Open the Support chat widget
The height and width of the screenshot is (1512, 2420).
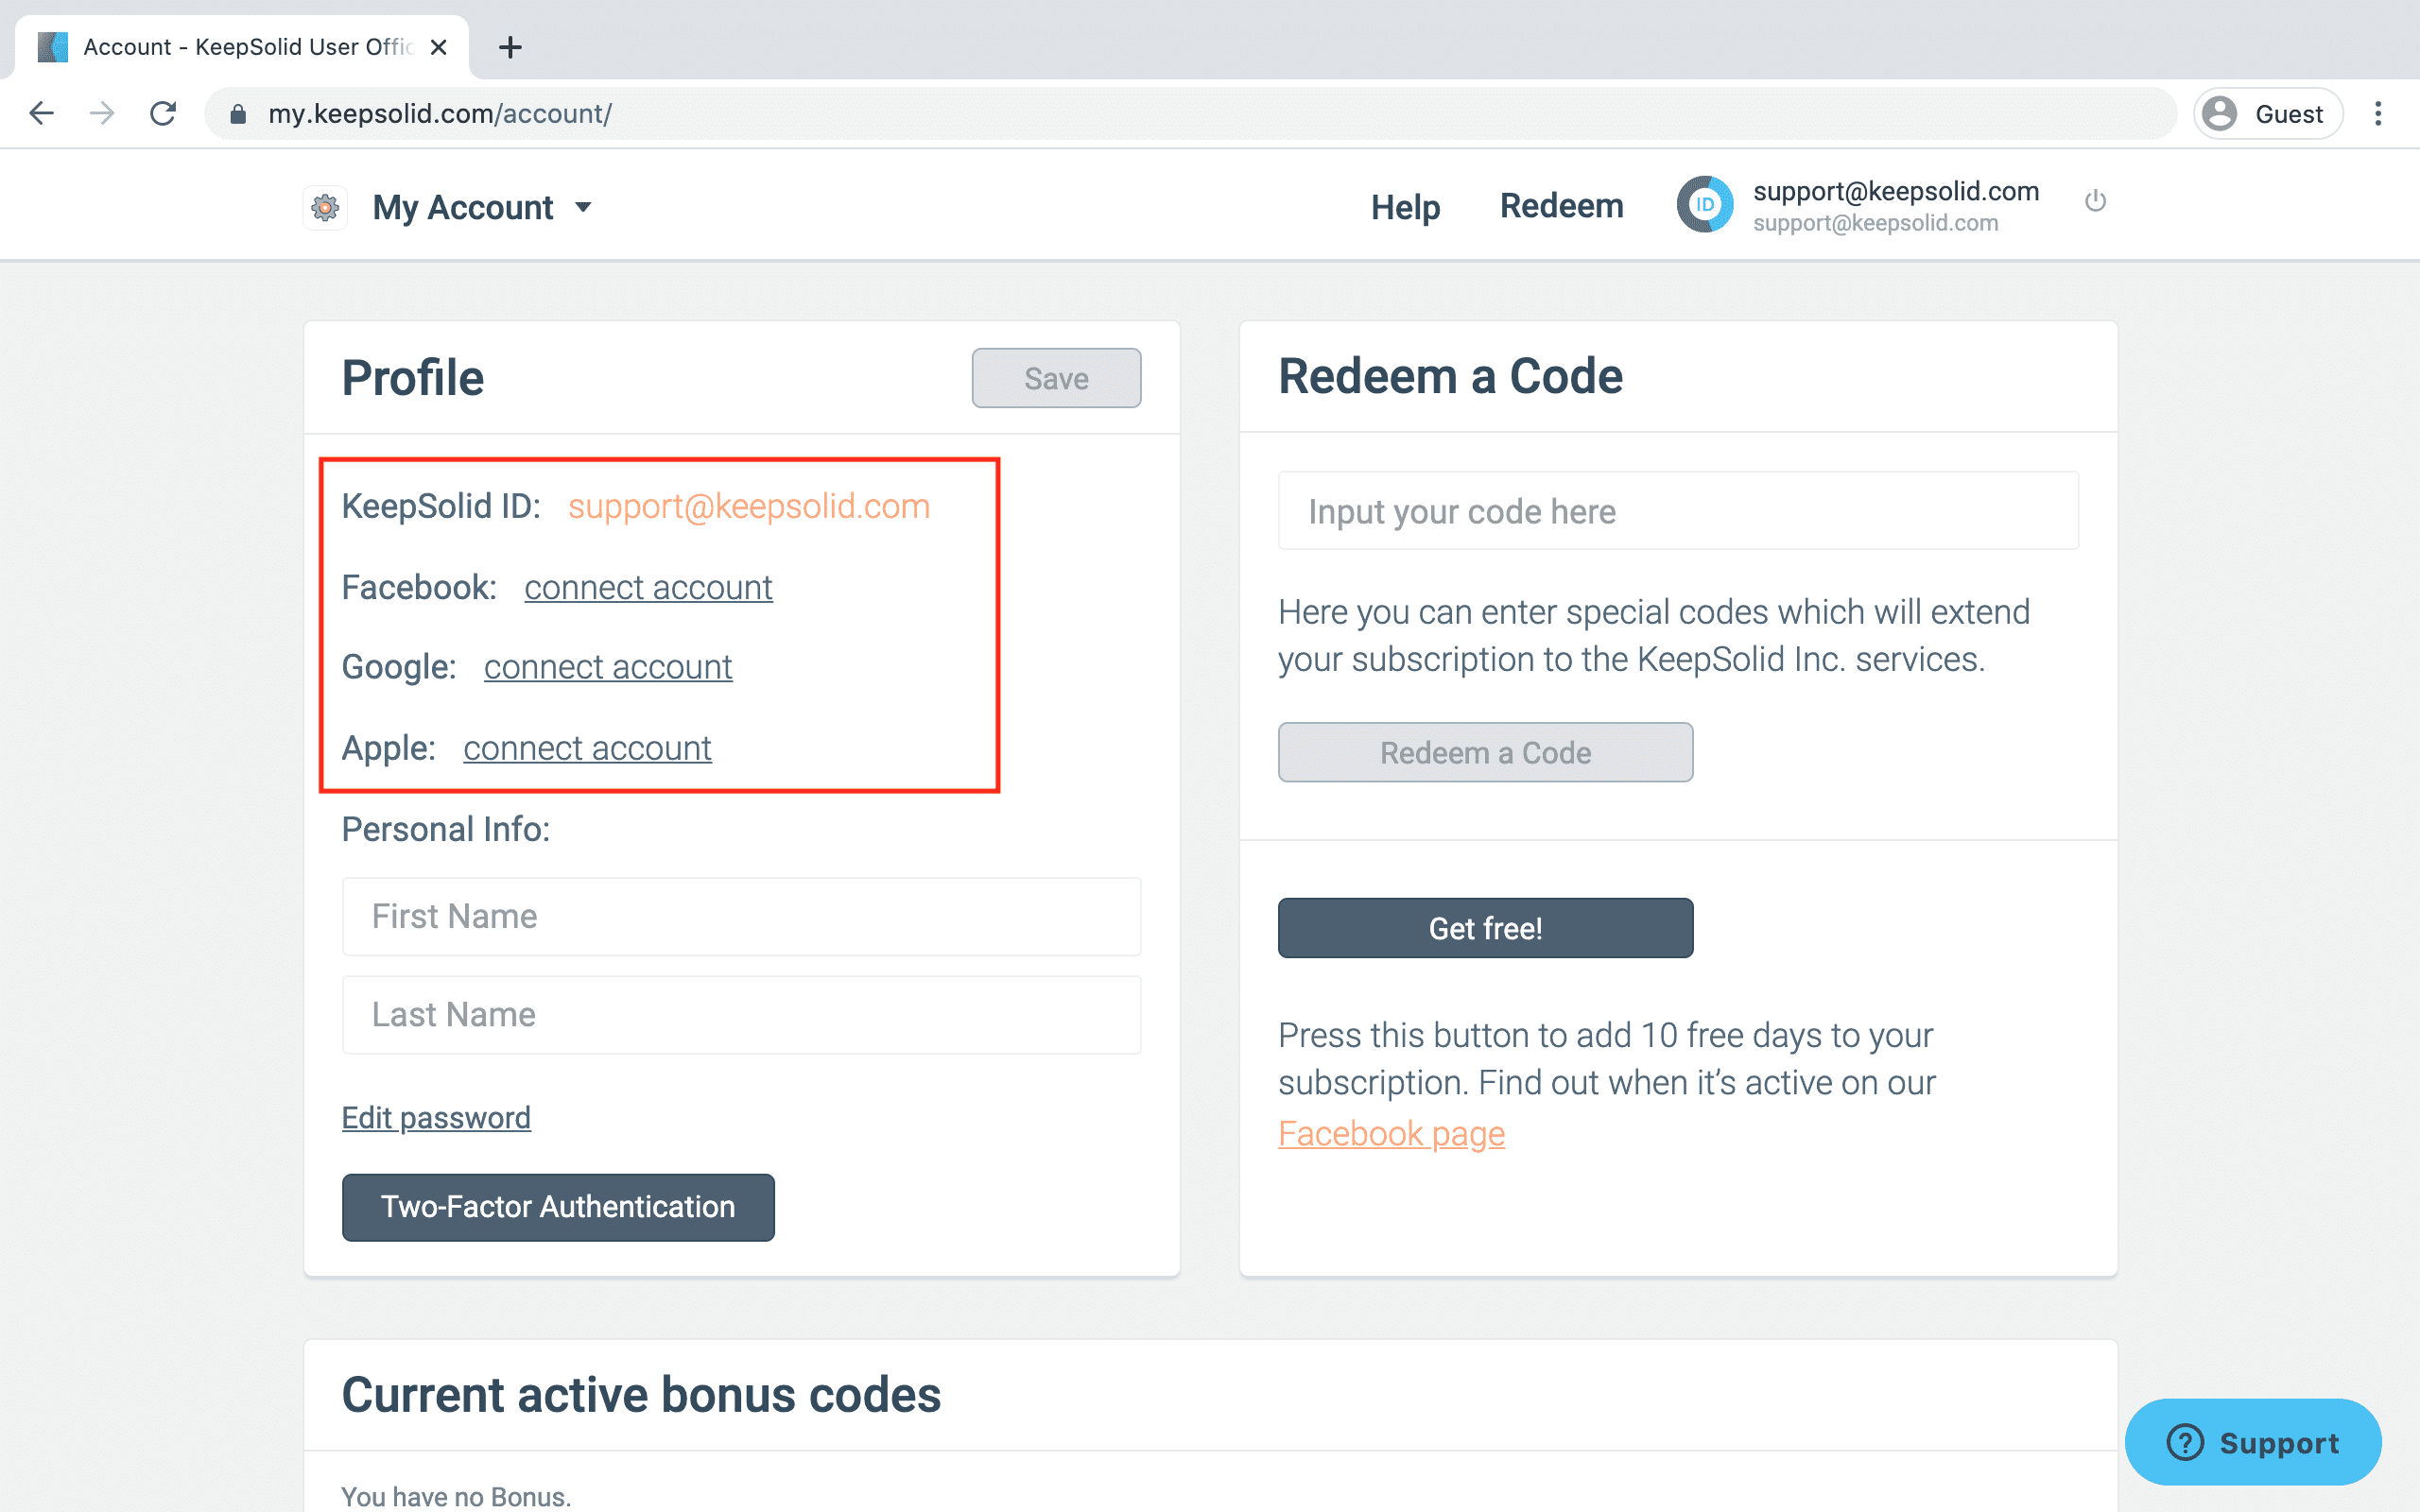2253,1442
